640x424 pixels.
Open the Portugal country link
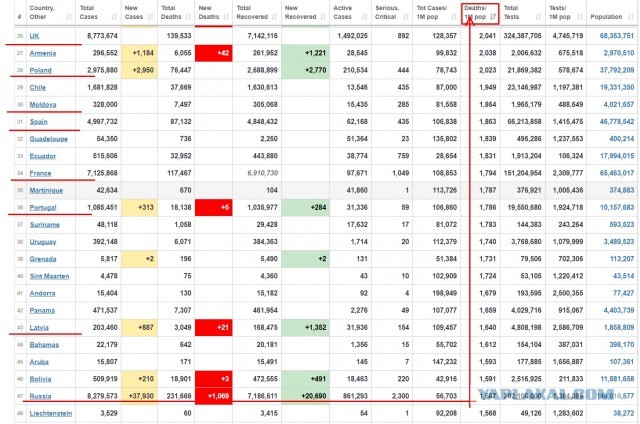tap(43, 207)
